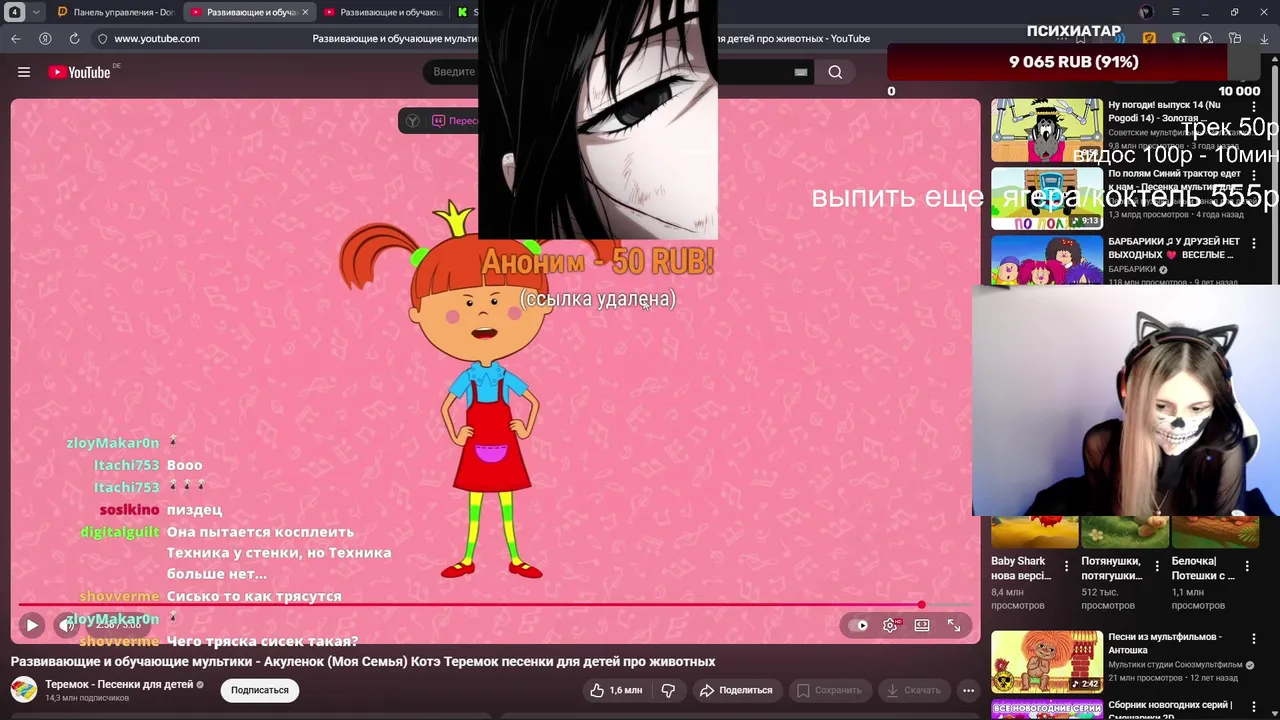
Task: Switch to theater mode in the player
Action: coord(922,625)
